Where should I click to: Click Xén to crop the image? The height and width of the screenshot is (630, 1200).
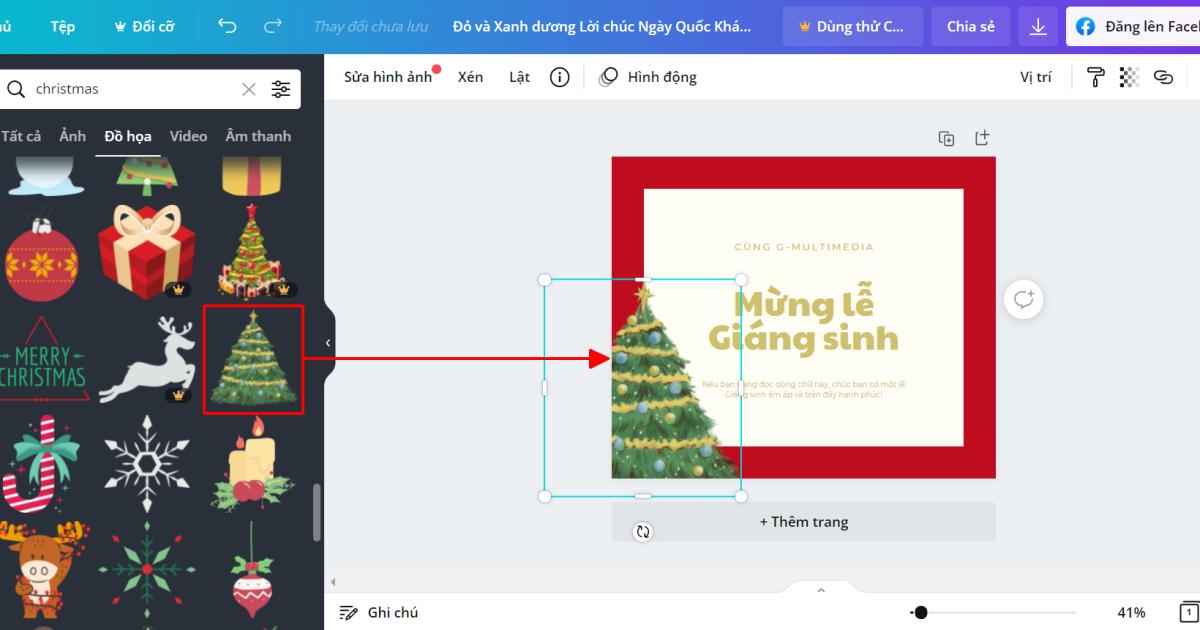point(470,76)
